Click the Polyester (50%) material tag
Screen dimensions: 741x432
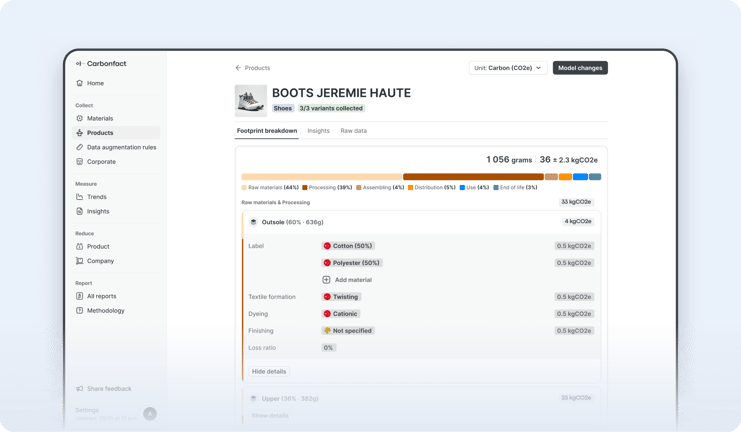click(352, 263)
